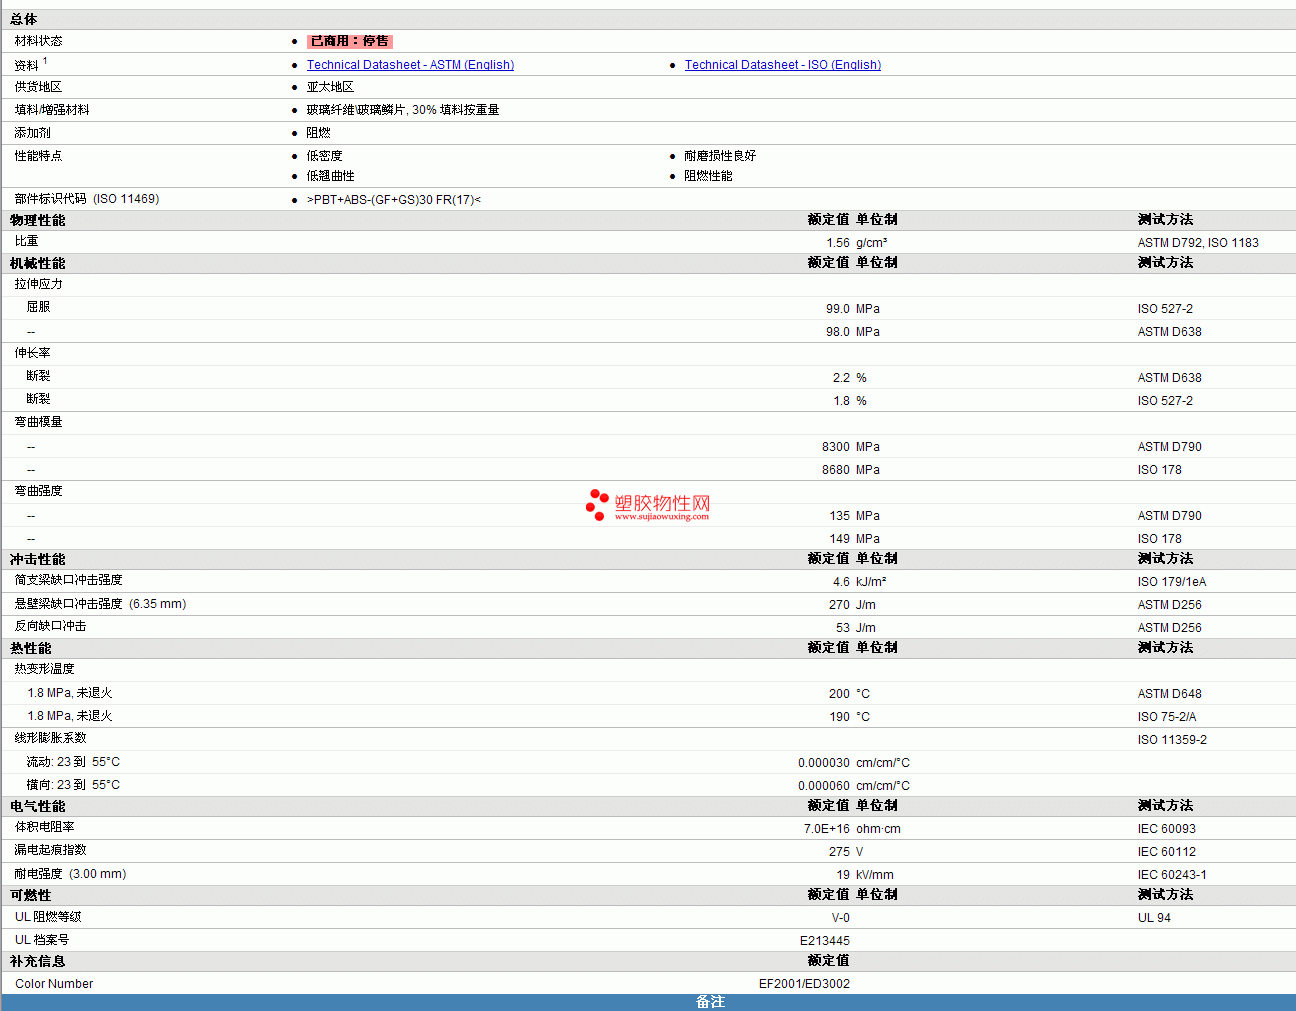Click the highlighted 已商用：停售 status badge
The height and width of the screenshot is (1011, 1296).
[350, 41]
